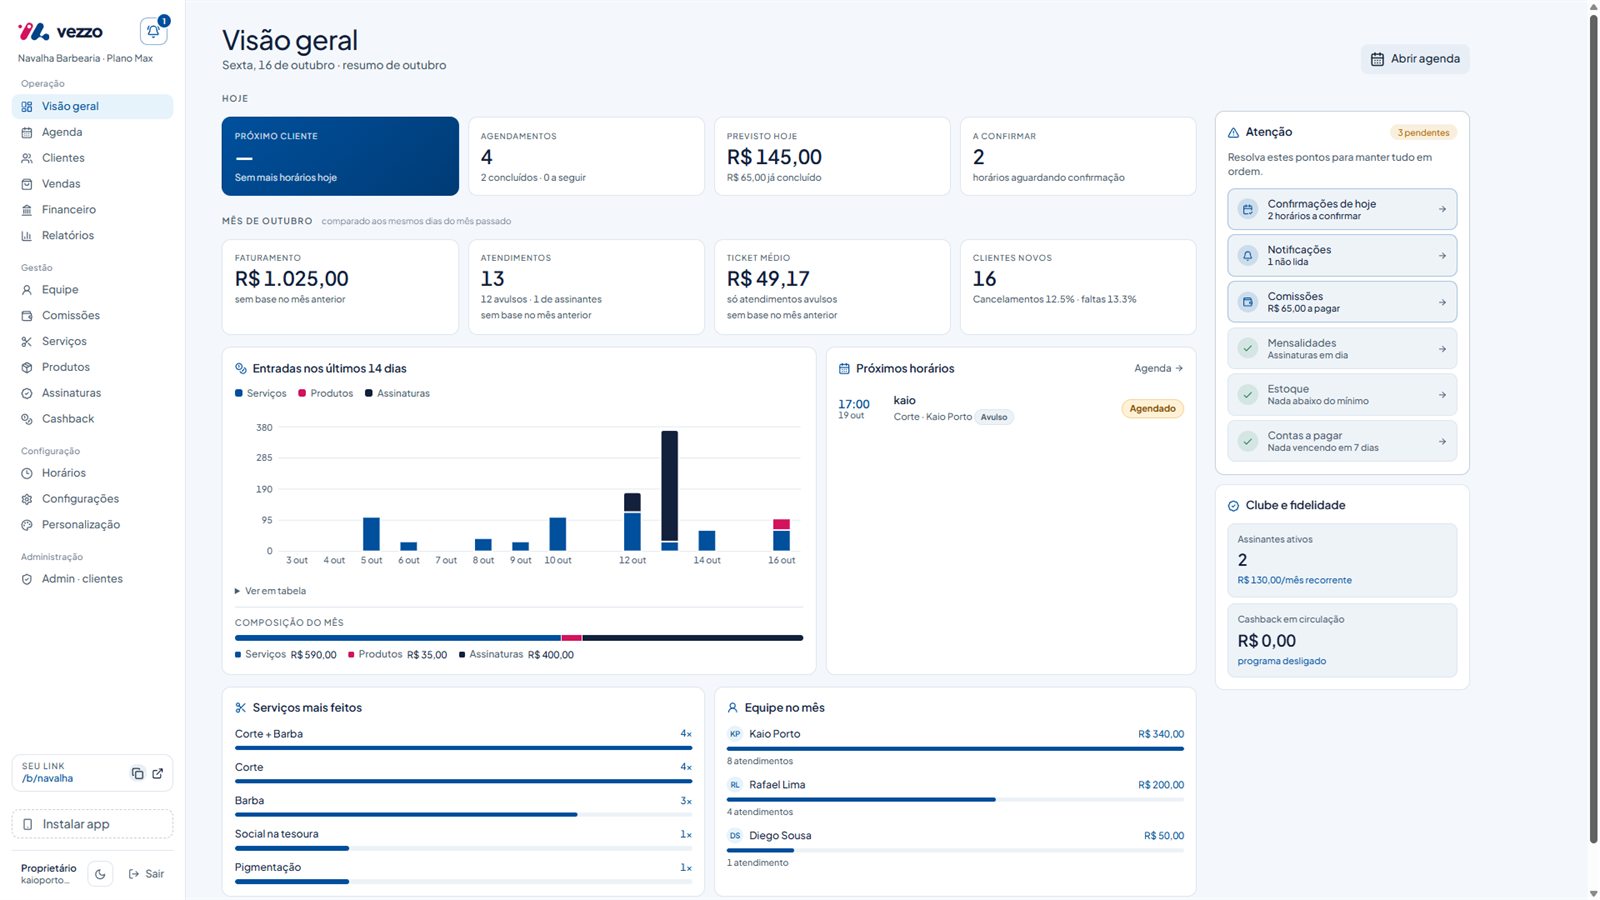Click the Confirmações de hoje calendar icon
1600x900 pixels.
pyautogui.click(x=1248, y=209)
